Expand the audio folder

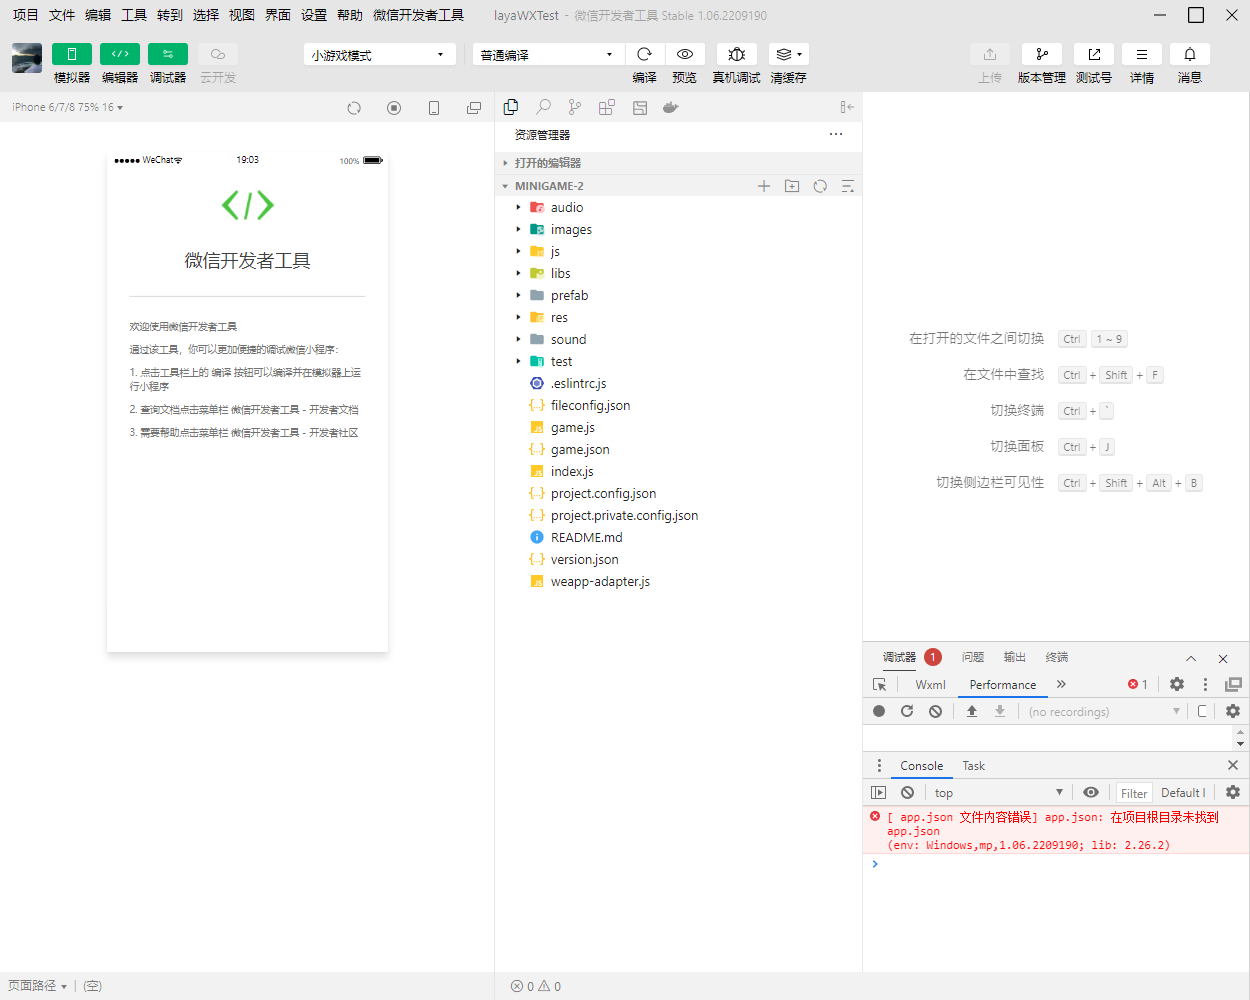tap(678, 207)
